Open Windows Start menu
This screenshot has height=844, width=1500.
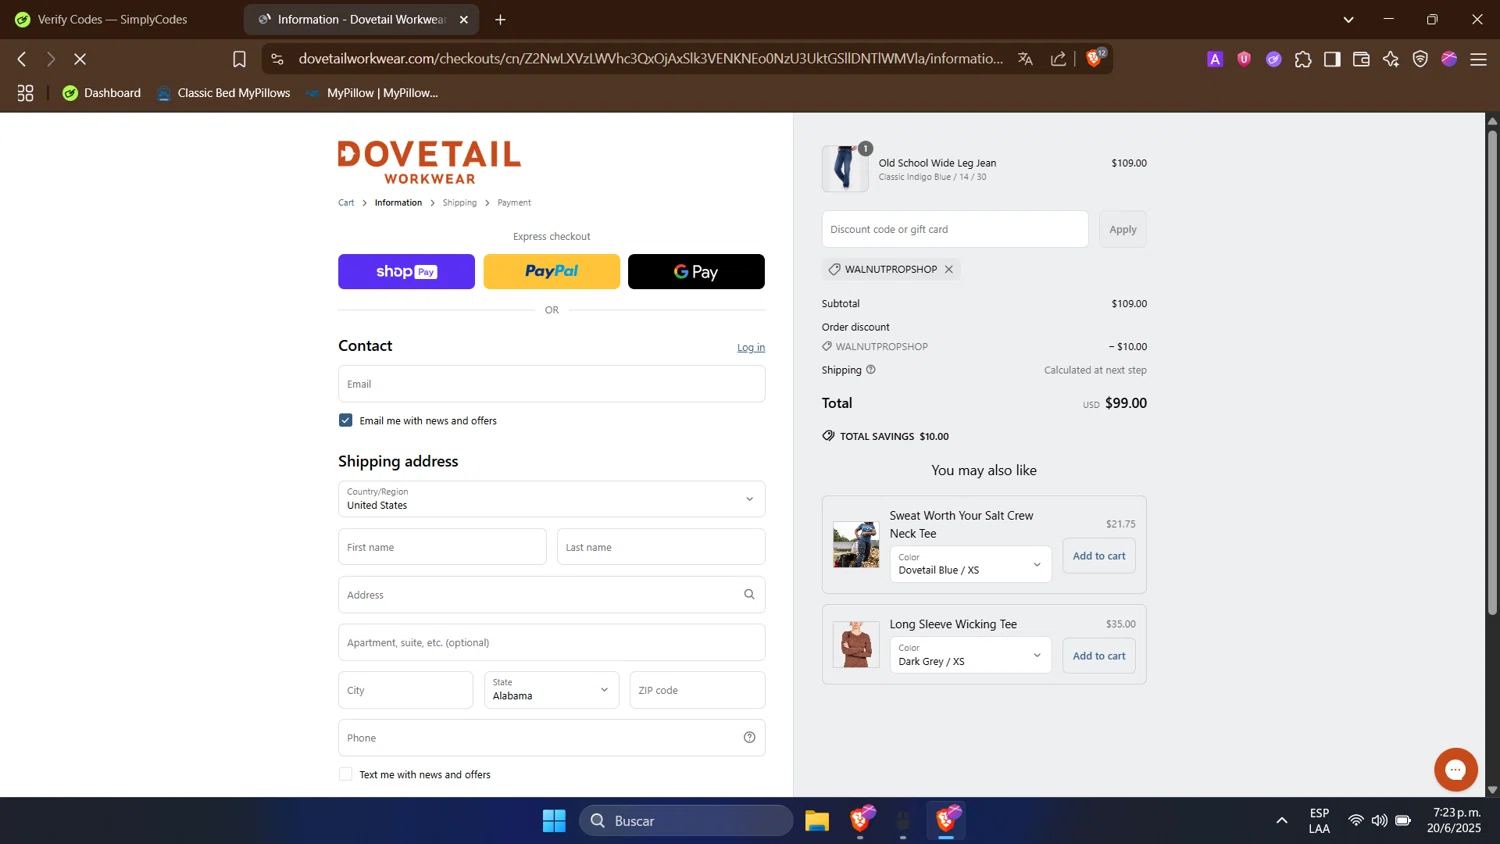click(x=554, y=821)
